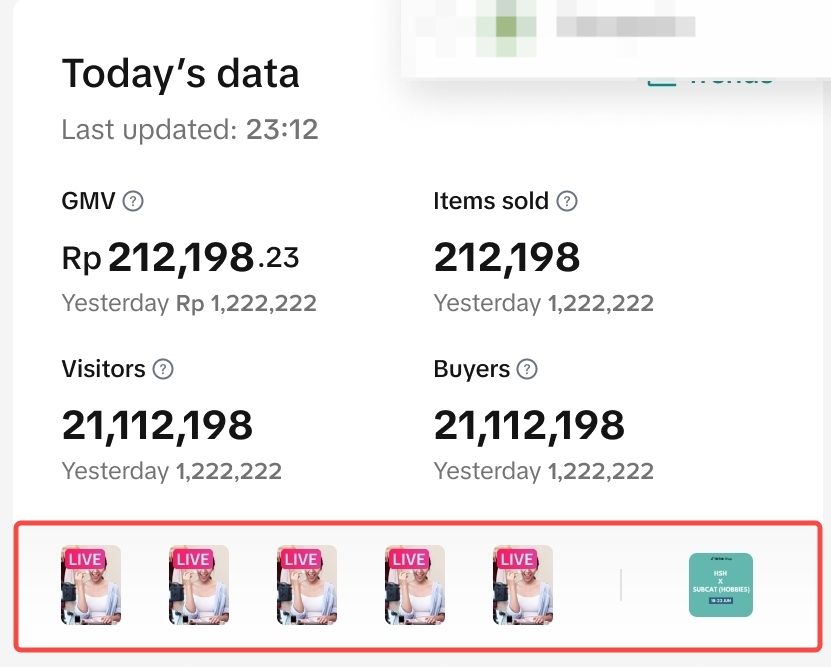Screen dimensions: 831x667
Task: Click the blurred green icon in top popup
Action: 507,27
